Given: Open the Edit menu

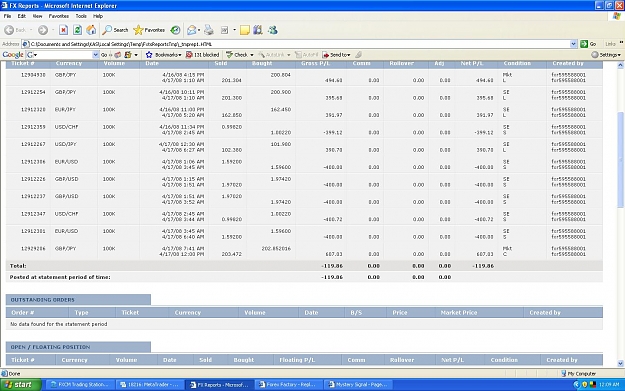Looking at the screenshot, I should click(x=22, y=16).
